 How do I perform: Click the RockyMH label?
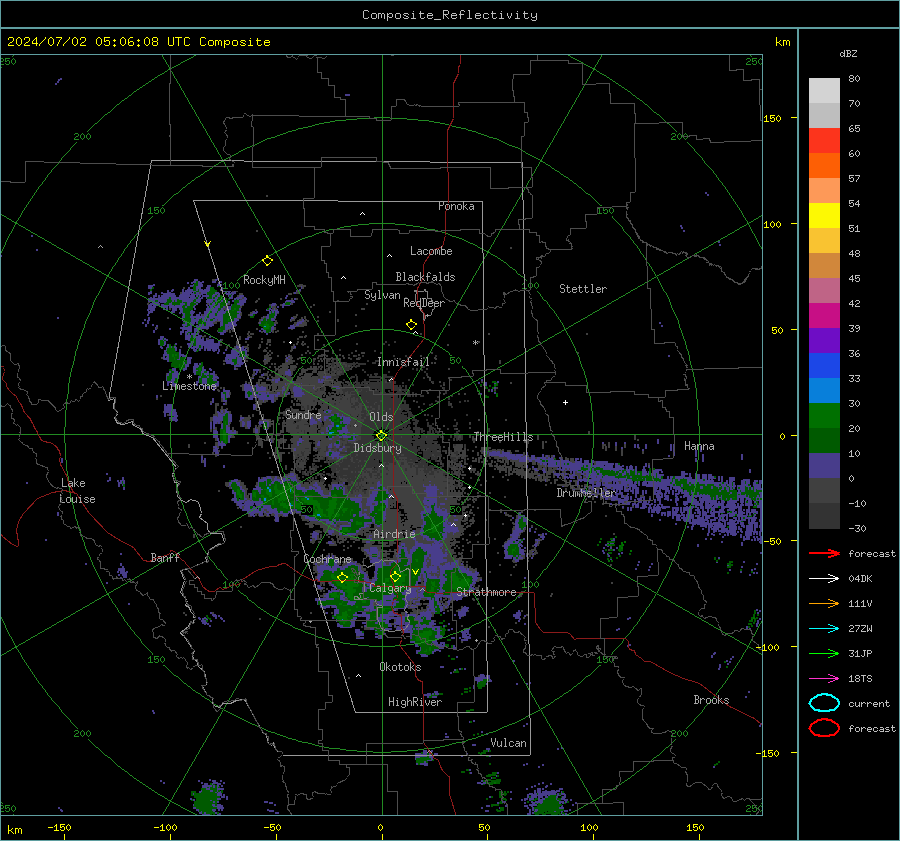click(264, 280)
